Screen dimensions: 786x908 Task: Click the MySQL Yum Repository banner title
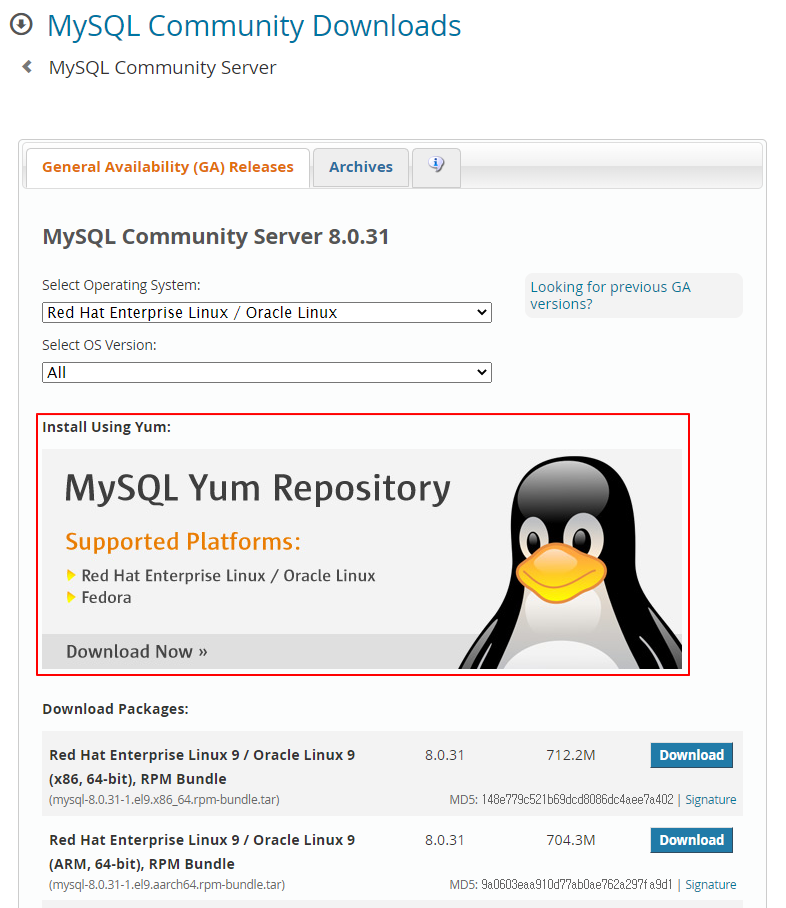pyautogui.click(x=257, y=488)
